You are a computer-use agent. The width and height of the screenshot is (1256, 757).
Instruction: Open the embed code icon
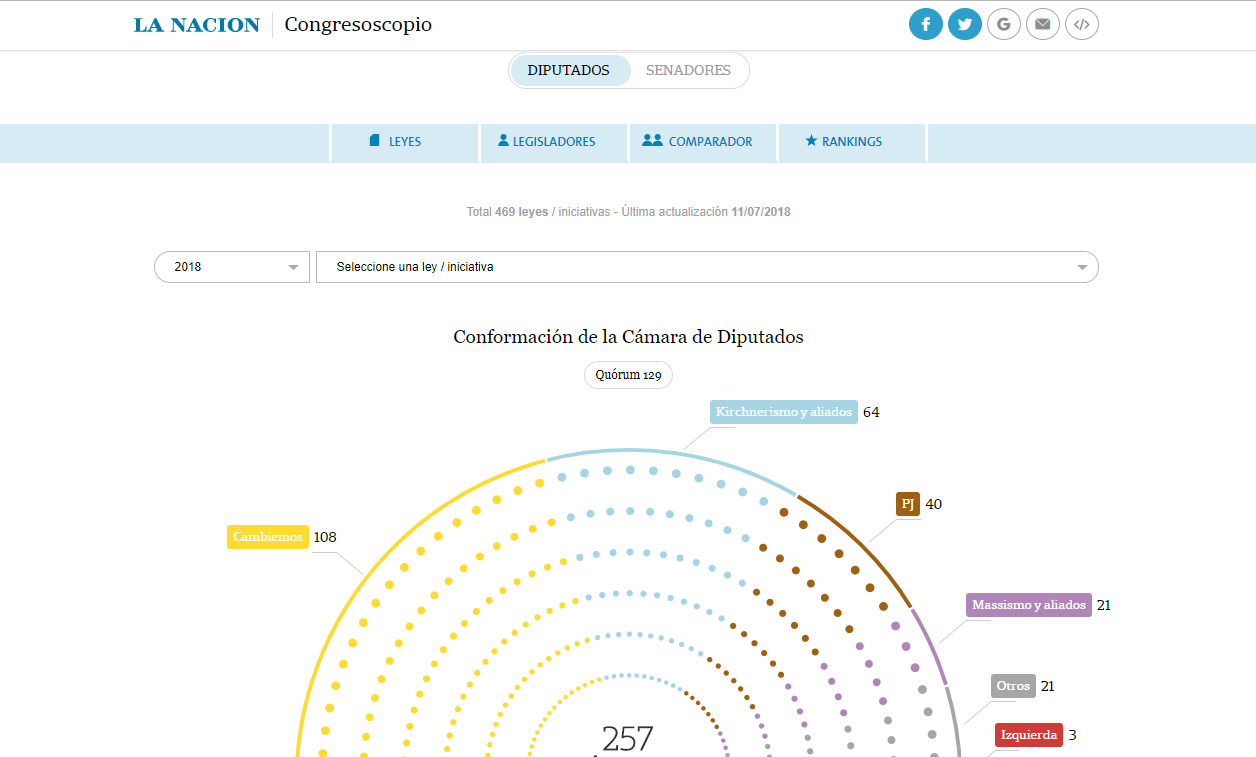click(x=1081, y=24)
